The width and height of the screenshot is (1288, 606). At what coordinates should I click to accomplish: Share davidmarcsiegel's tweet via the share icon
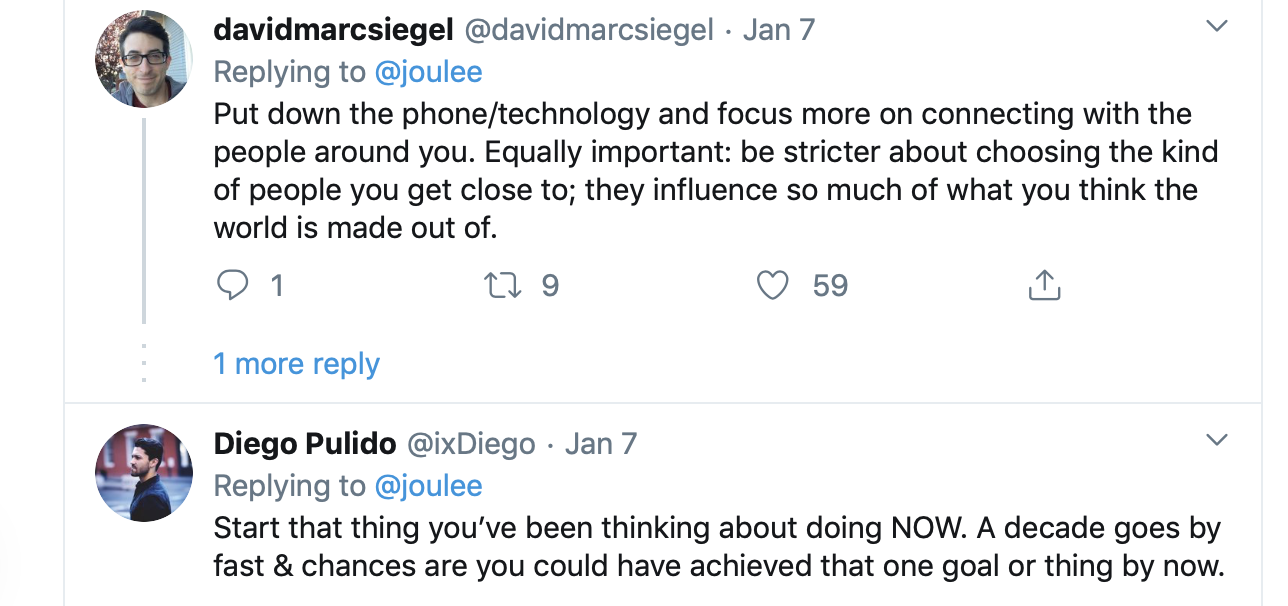click(x=1043, y=287)
